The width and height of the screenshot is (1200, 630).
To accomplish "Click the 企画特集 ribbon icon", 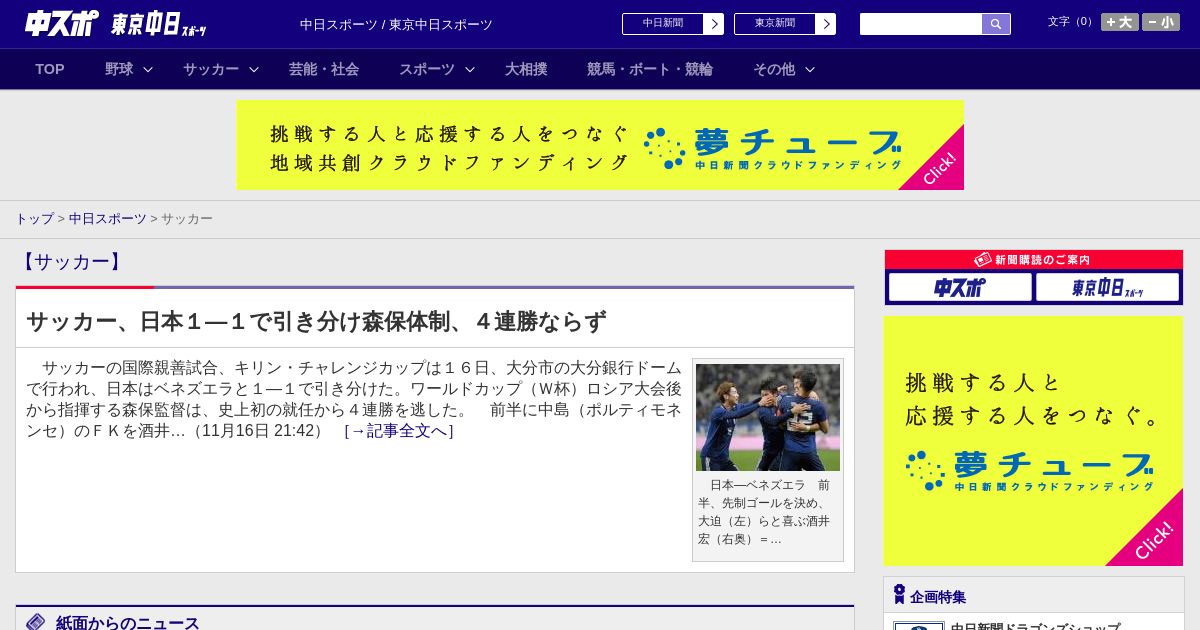I will (899, 594).
